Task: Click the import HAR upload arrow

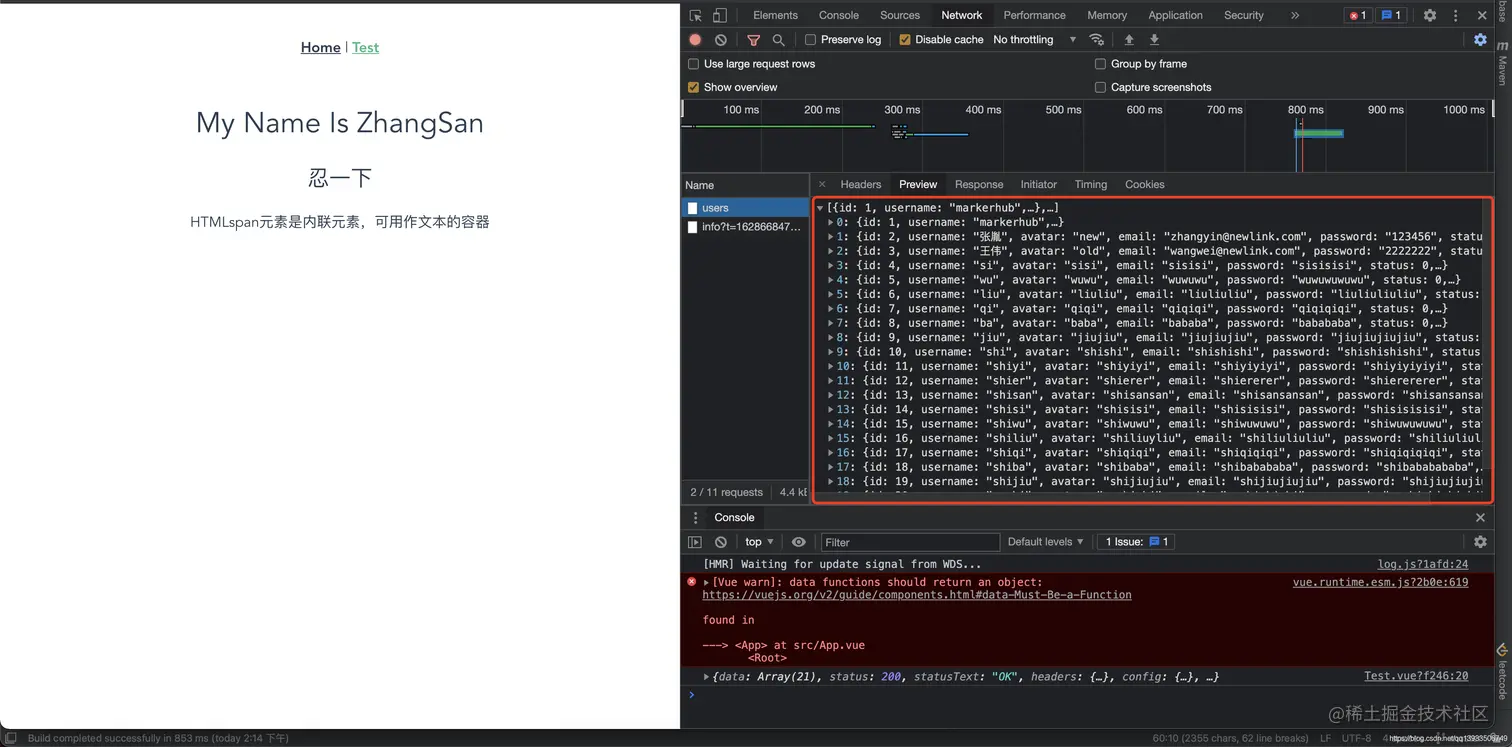Action: pos(1129,40)
